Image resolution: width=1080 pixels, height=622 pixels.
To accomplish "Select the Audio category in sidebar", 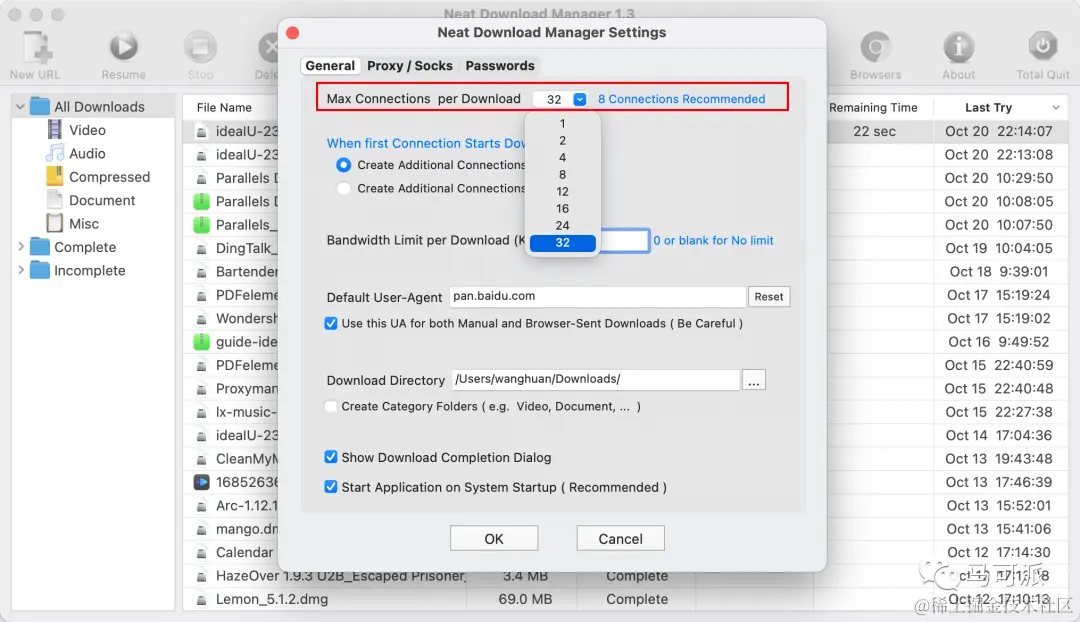I will click(87, 154).
